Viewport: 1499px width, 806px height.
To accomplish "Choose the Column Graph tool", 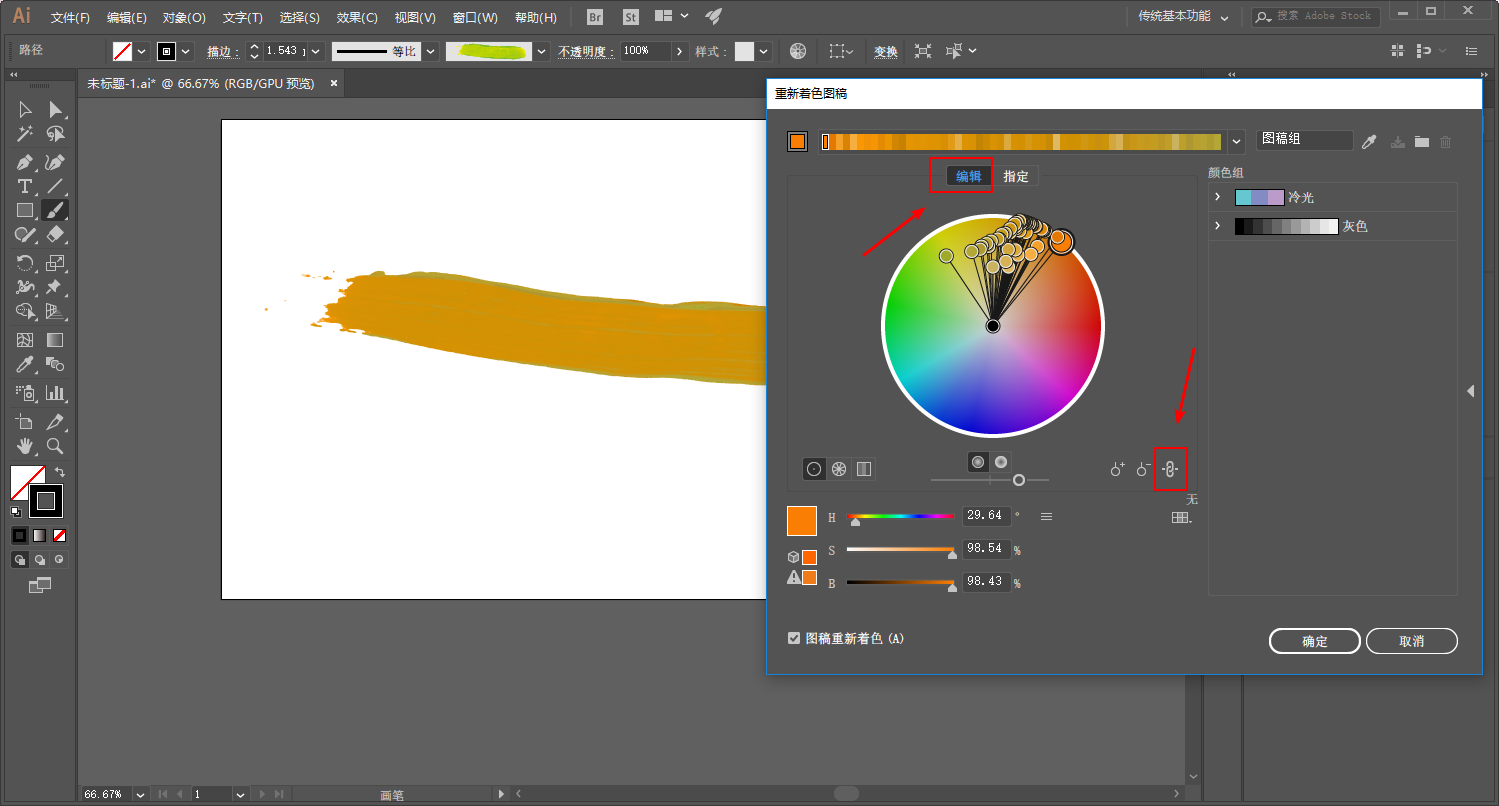I will click(55, 393).
